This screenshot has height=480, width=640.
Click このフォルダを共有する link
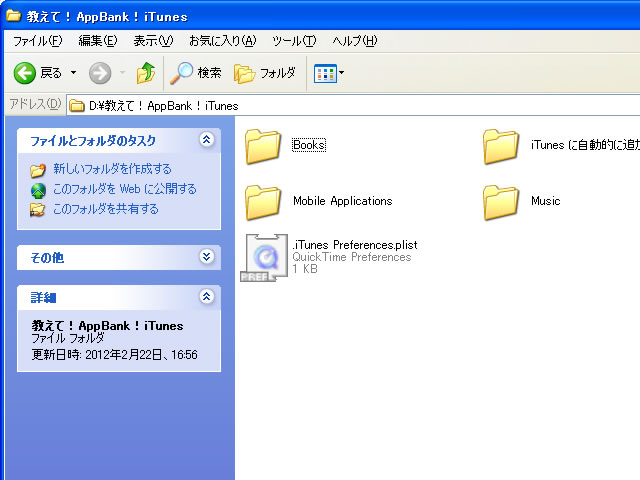pos(106,209)
